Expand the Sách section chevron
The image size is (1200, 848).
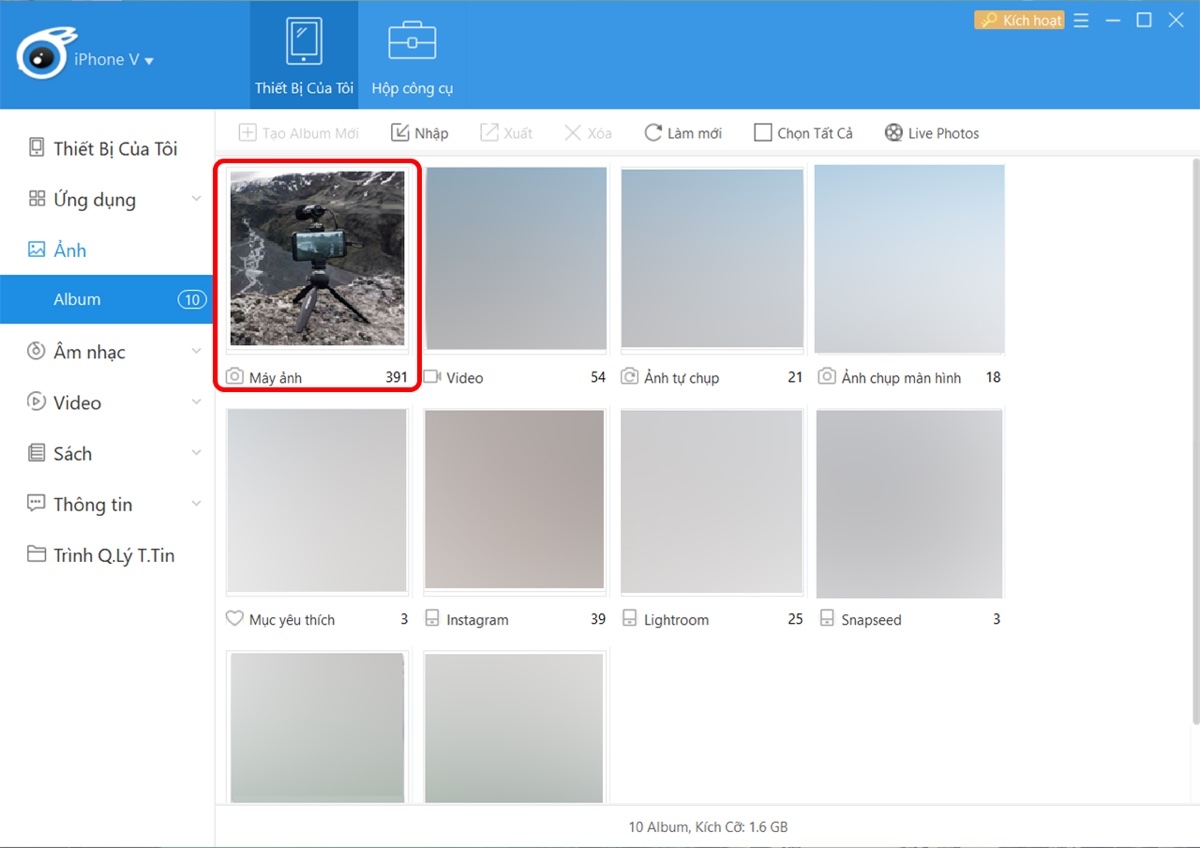pyautogui.click(x=196, y=453)
